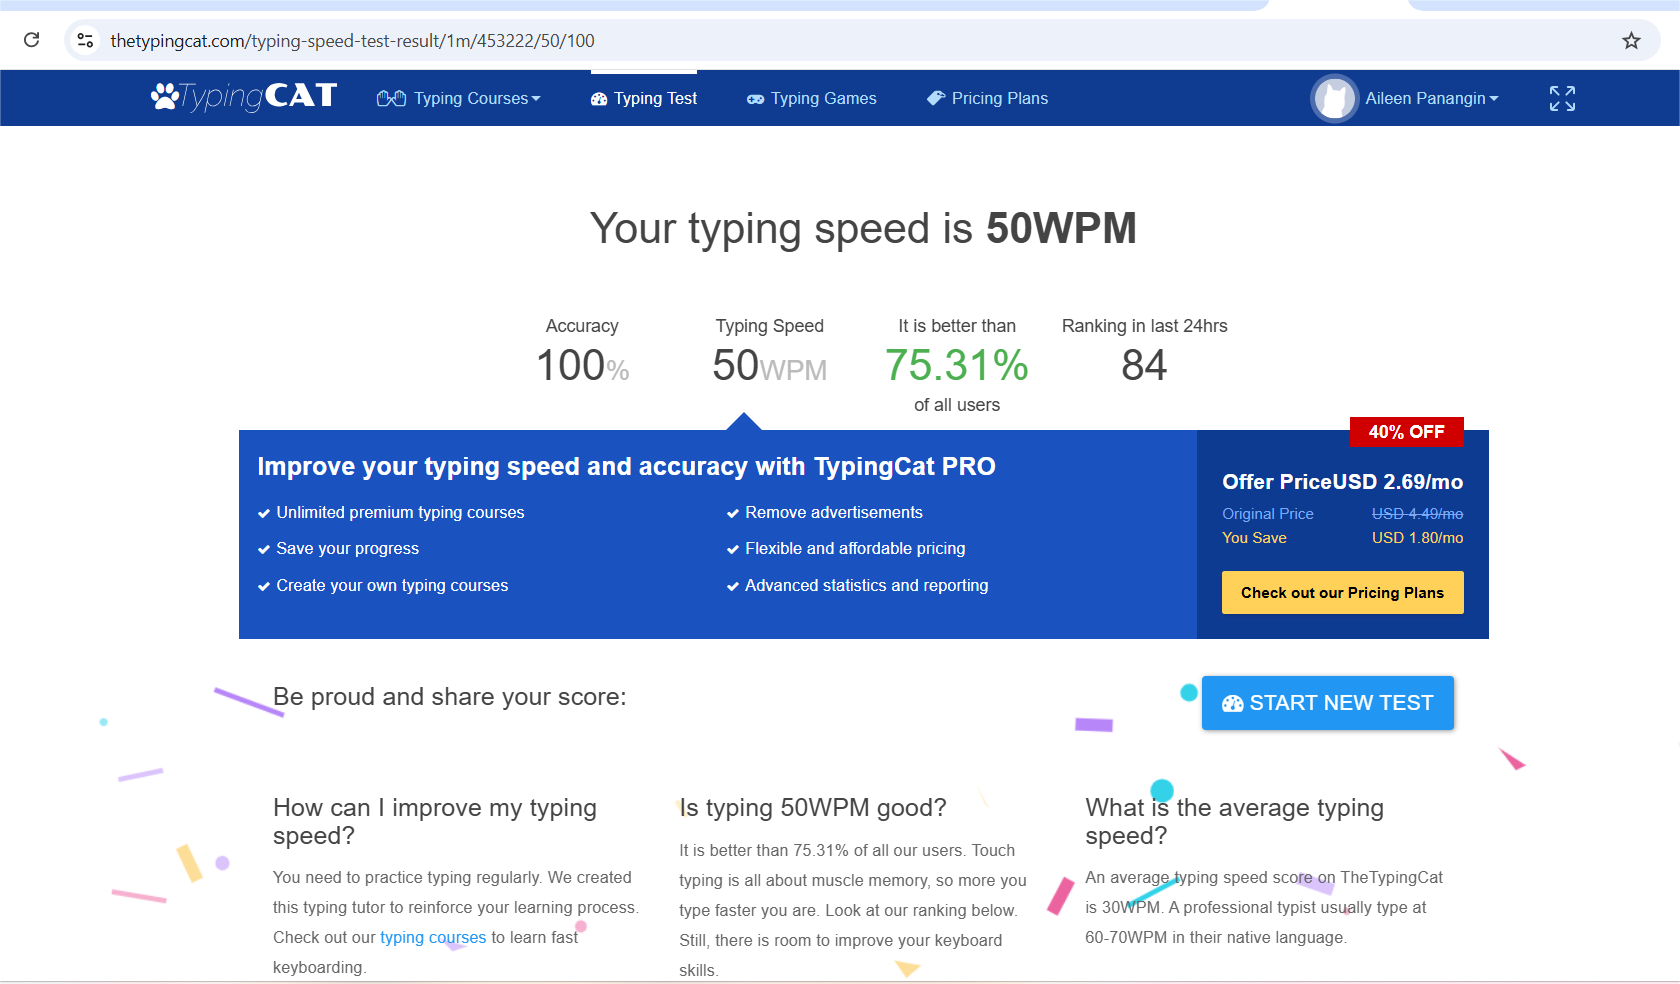Click 'Unlimited premium typing courses' feature

pos(400,512)
